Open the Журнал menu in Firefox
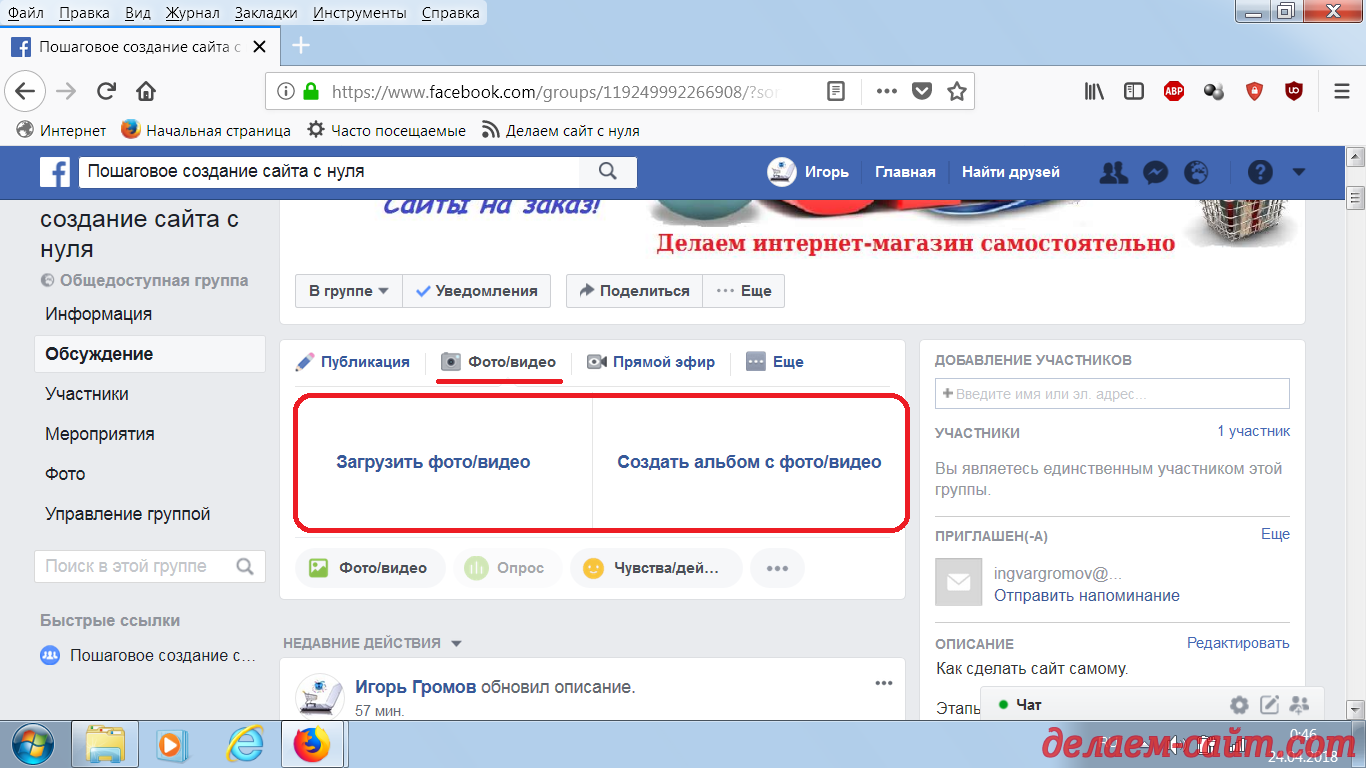The image size is (1366, 768). [191, 13]
